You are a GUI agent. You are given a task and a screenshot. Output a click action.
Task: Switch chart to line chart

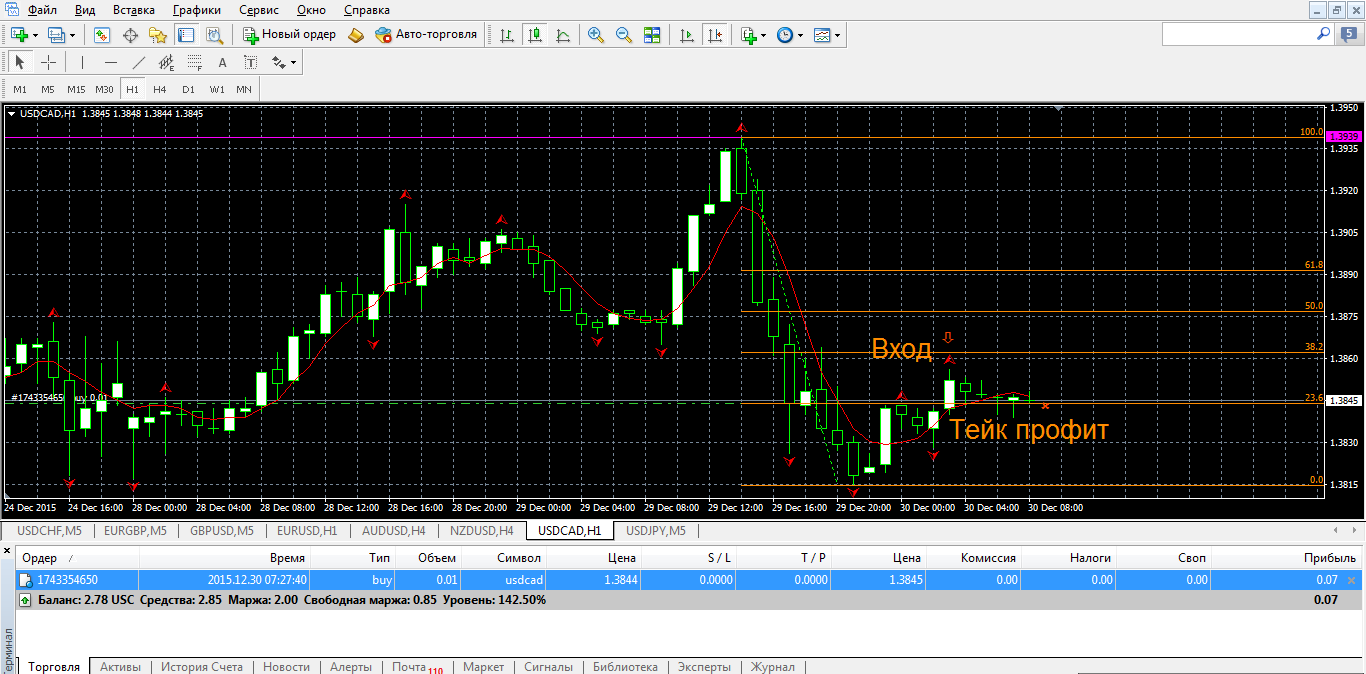coord(563,35)
